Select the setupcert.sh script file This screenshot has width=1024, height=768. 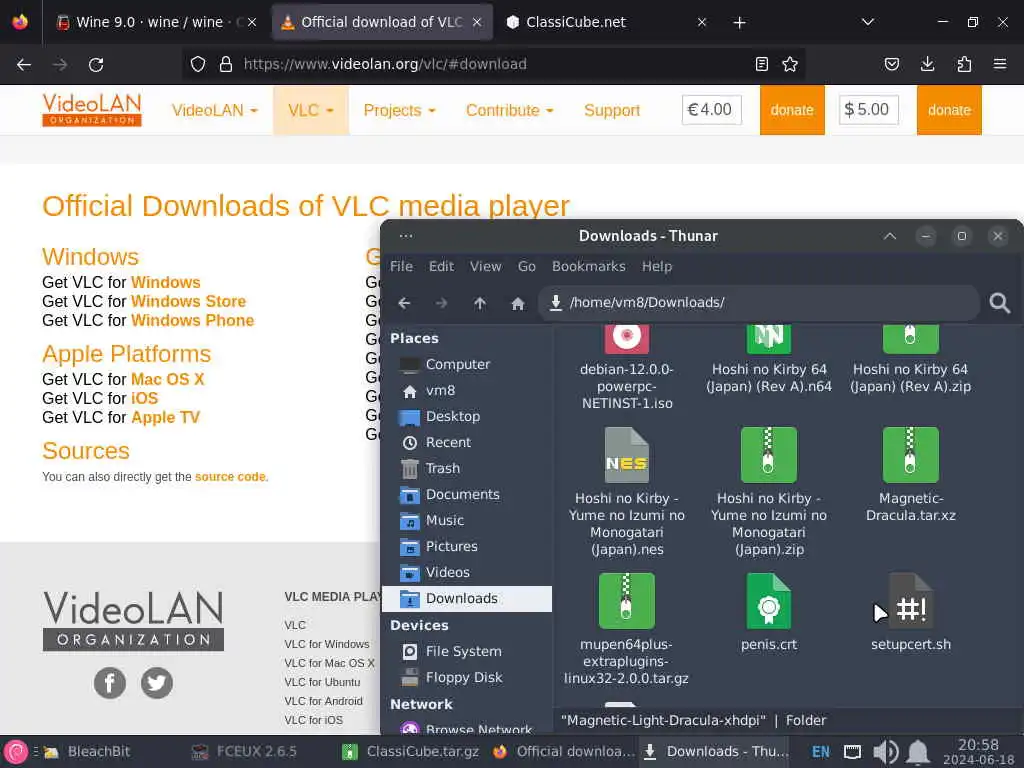point(910,613)
